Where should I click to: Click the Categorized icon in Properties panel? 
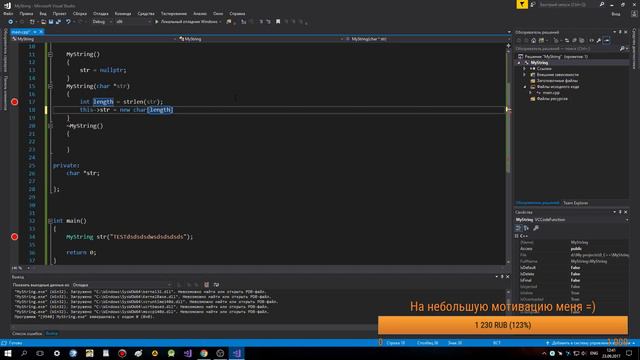click(518, 228)
